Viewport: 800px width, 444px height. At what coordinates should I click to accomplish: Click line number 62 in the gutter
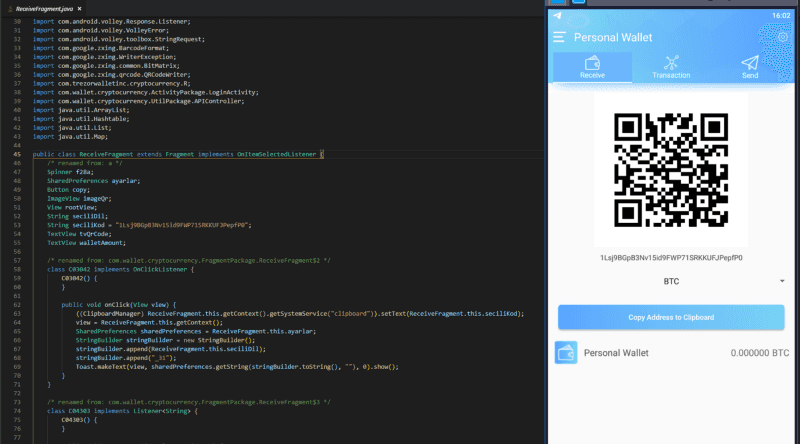pyautogui.click(x=17, y=305)
